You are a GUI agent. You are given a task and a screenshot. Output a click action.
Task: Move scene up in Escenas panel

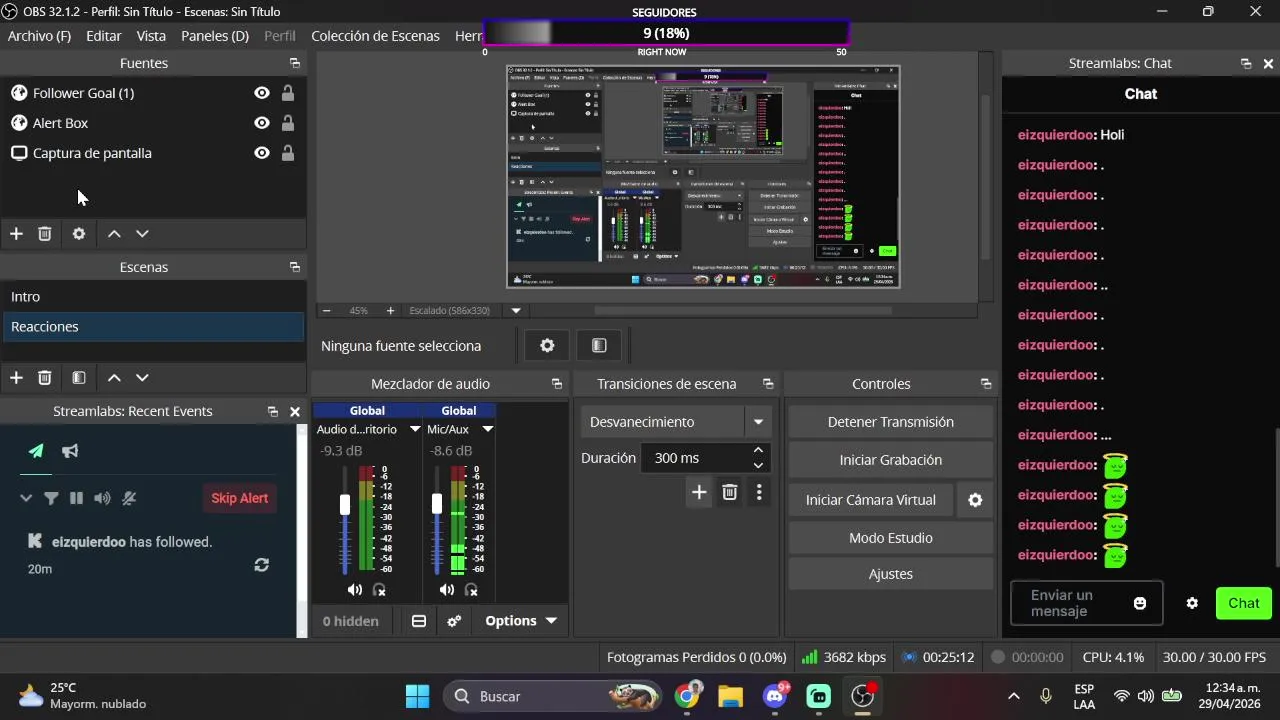(x=114, y=377)
